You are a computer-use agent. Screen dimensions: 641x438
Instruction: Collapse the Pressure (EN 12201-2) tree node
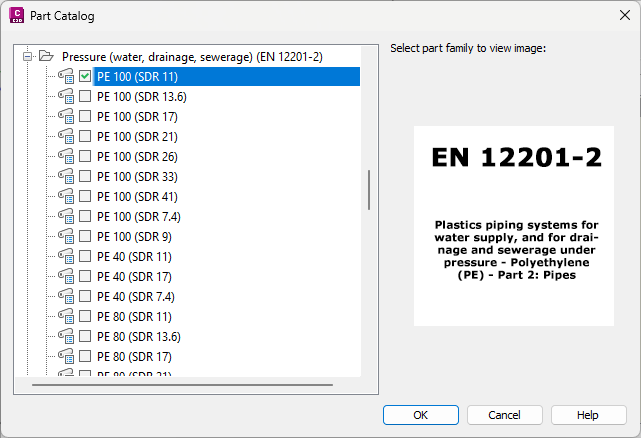point(28,57)
